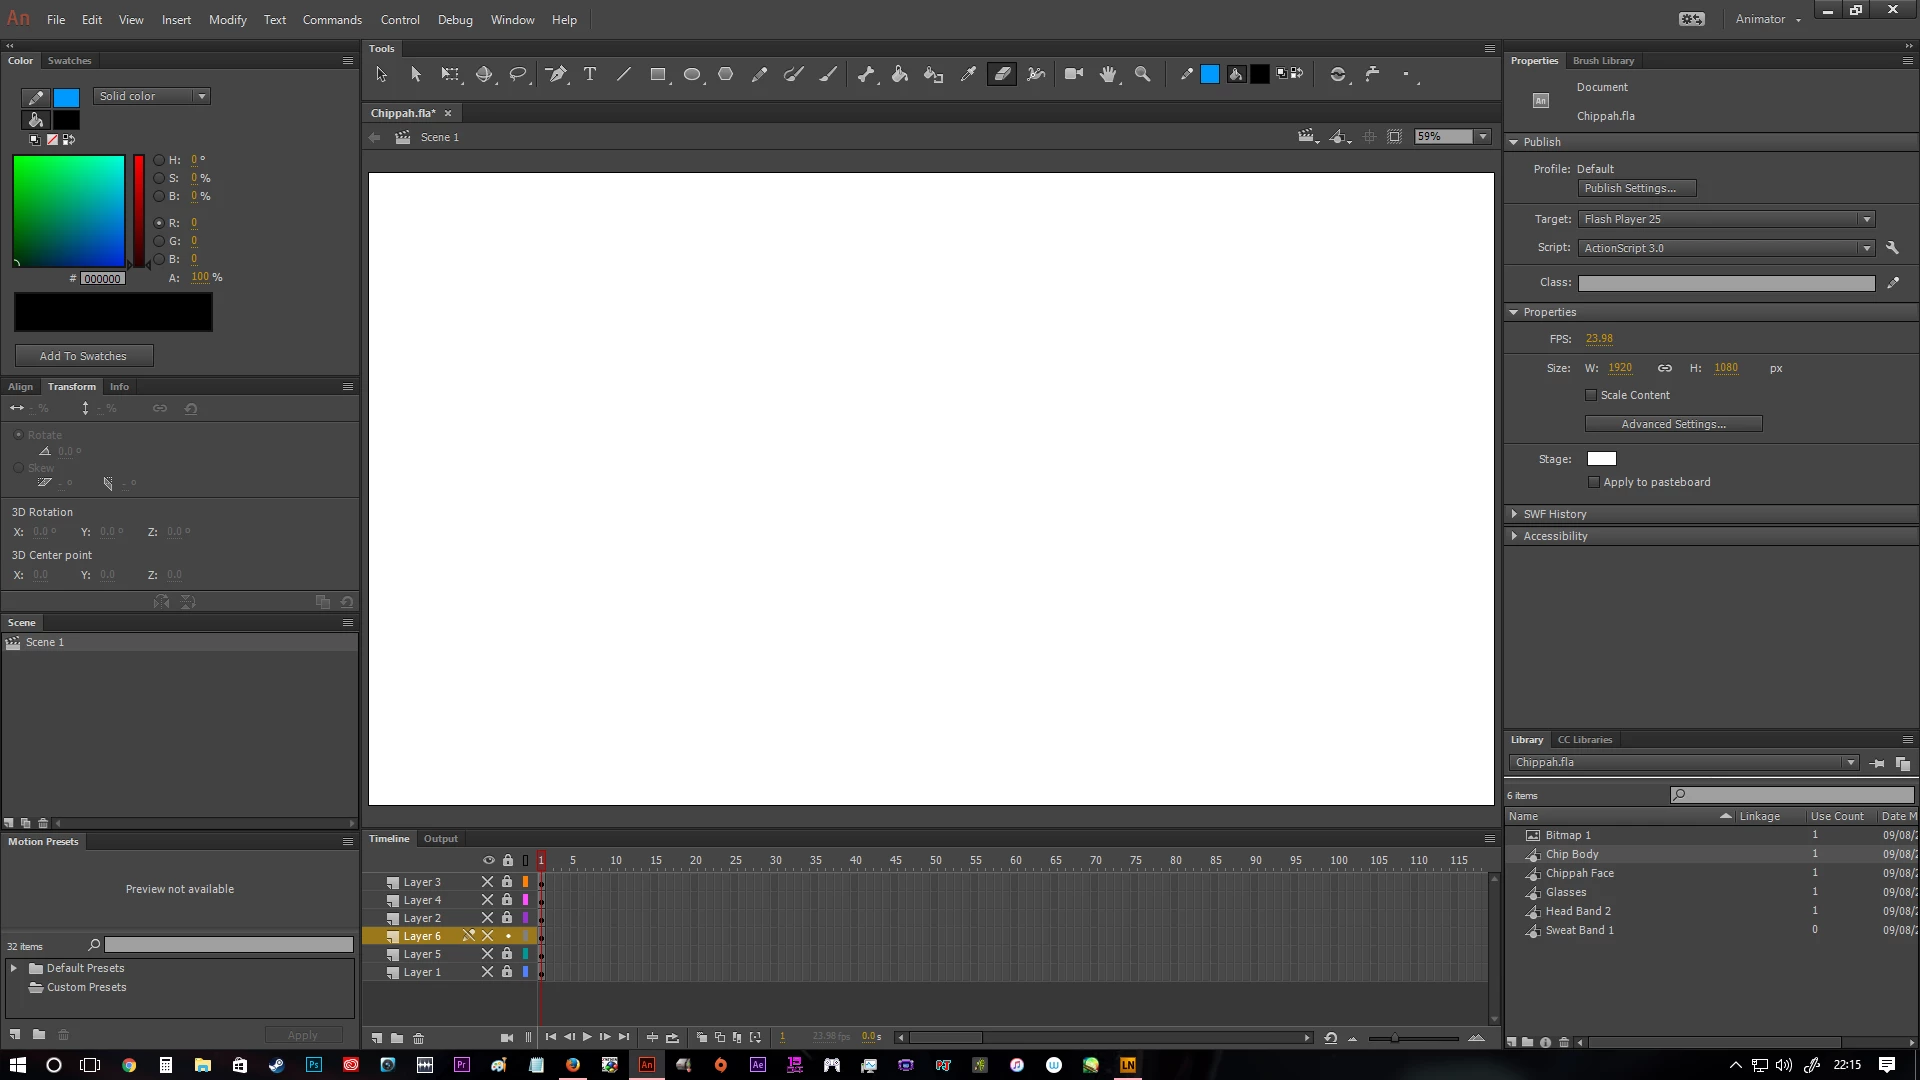This screenshot has height=1080, width=1920.
Task: Select Chippah Face in the library
Action: coord(1579,873)
